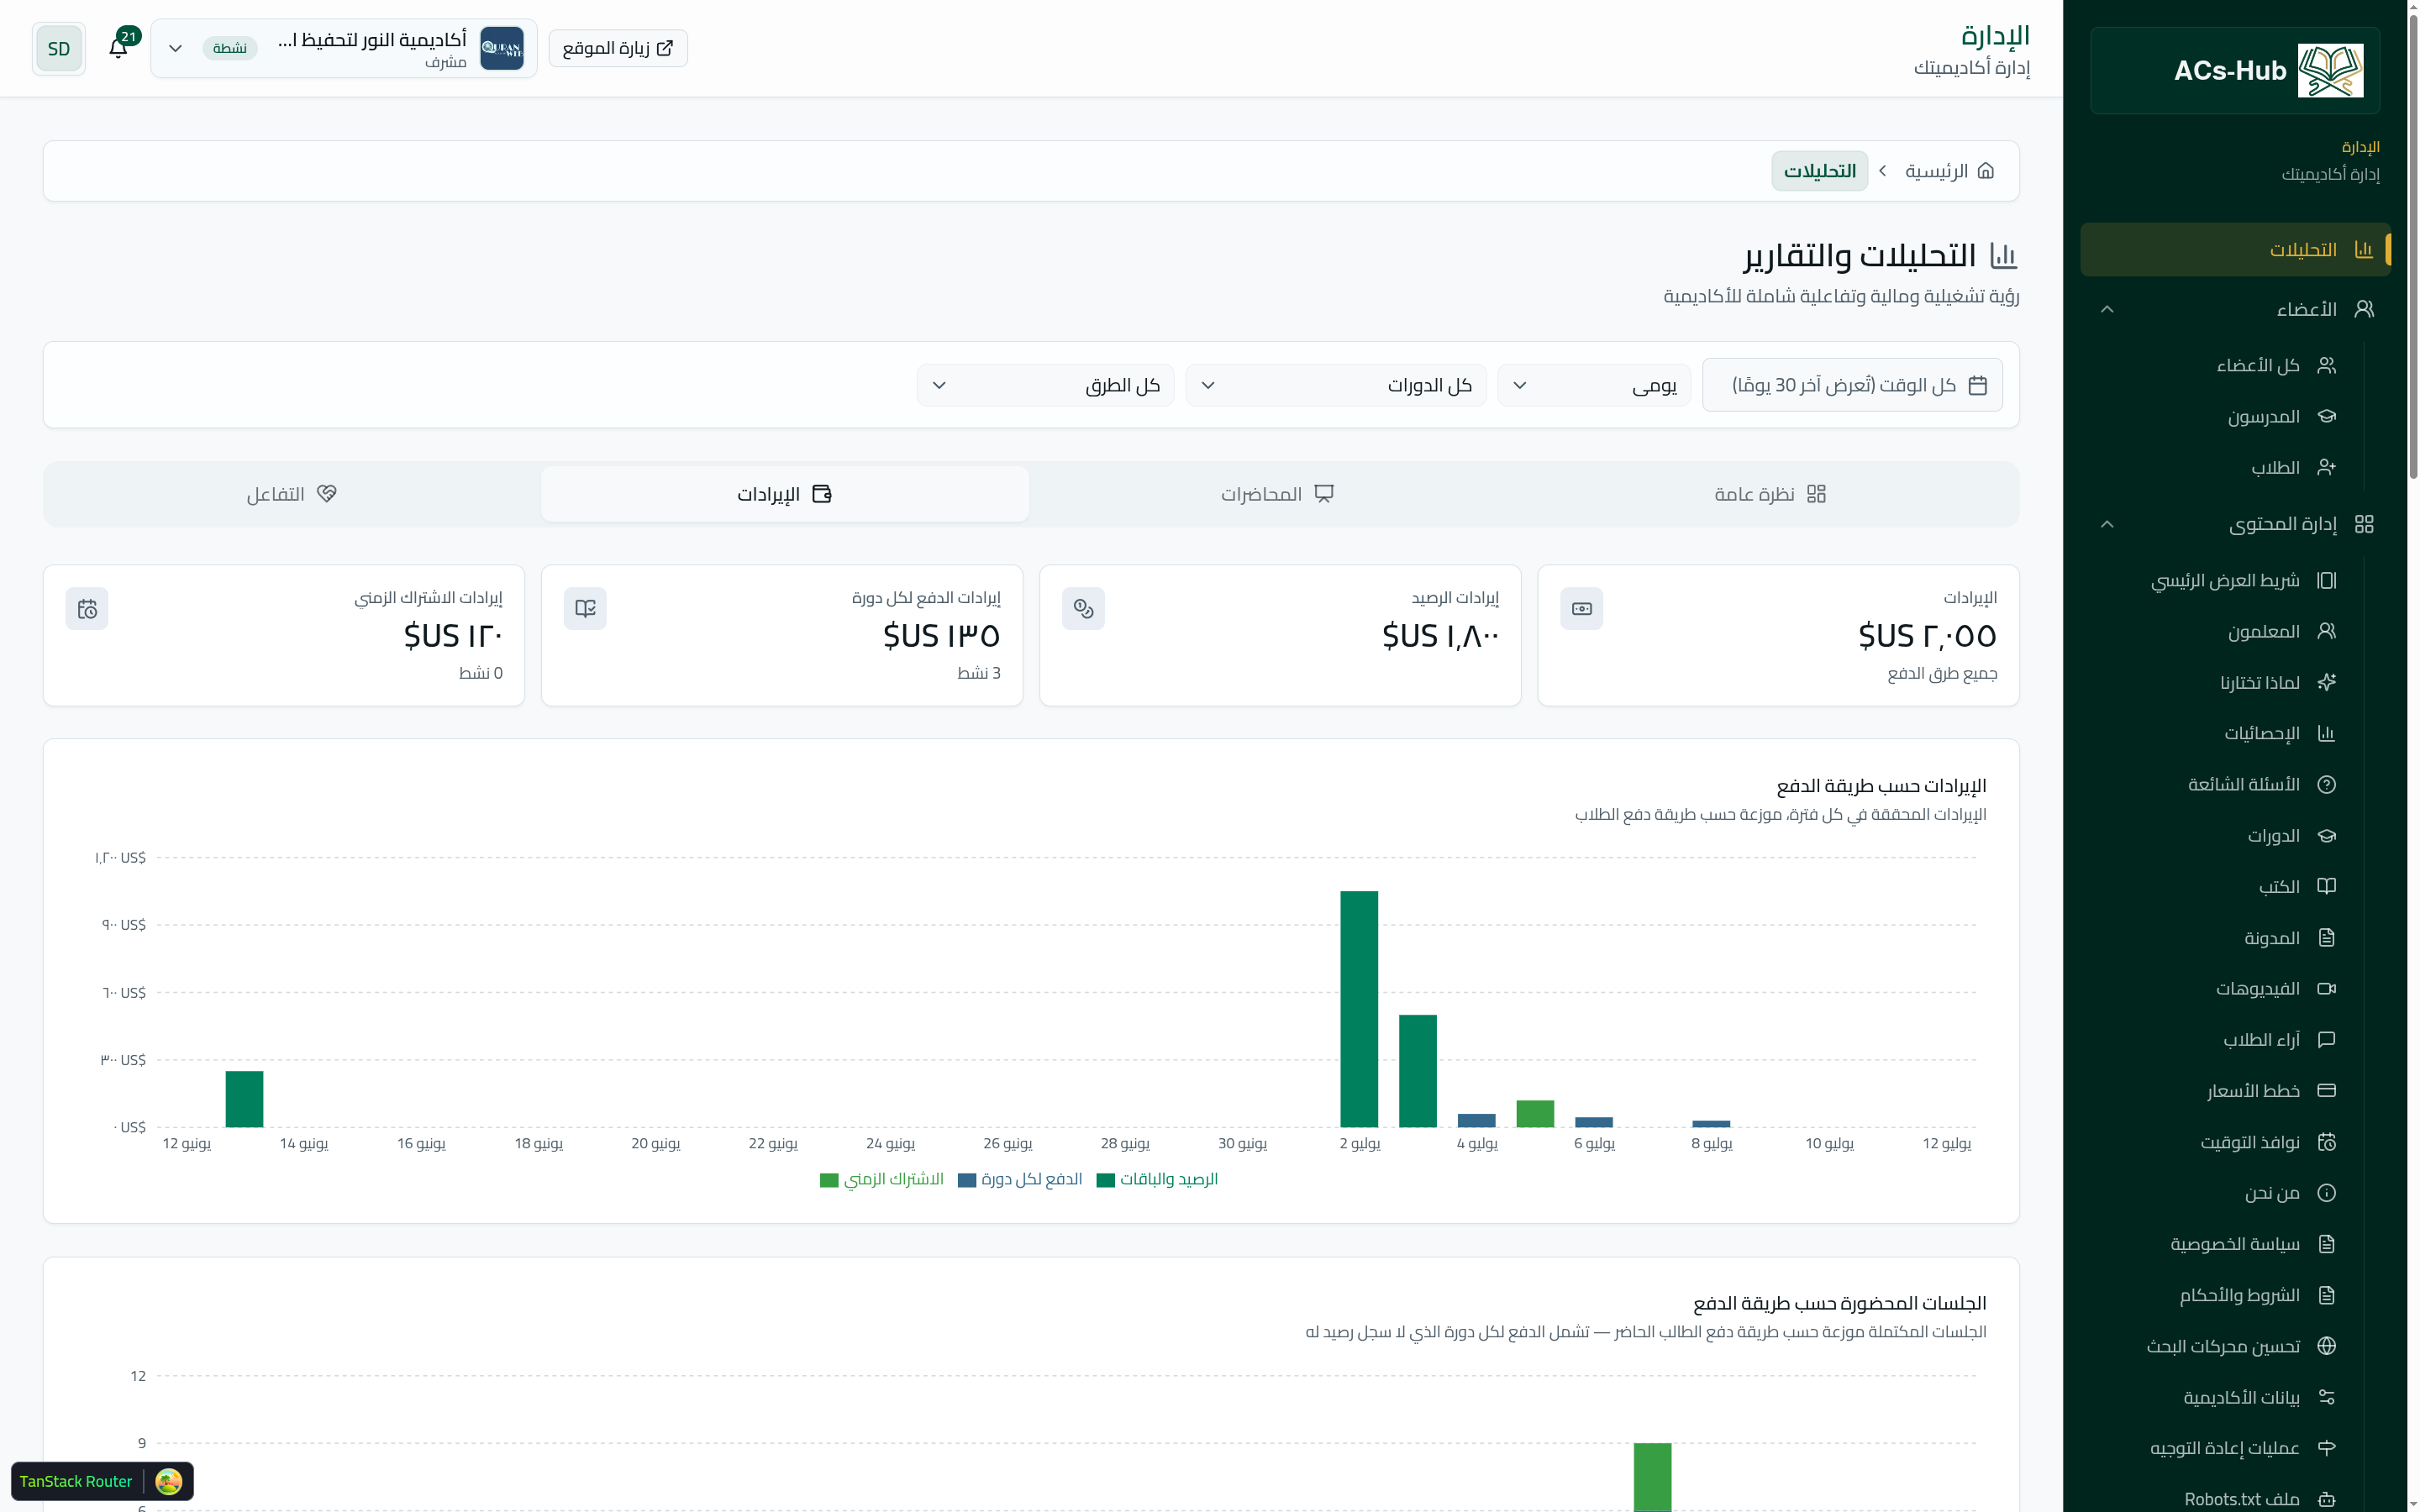Click the نوافذ التوقيت calendar-clock icon
2420x1512 pixels.
click(2326, 1142)
